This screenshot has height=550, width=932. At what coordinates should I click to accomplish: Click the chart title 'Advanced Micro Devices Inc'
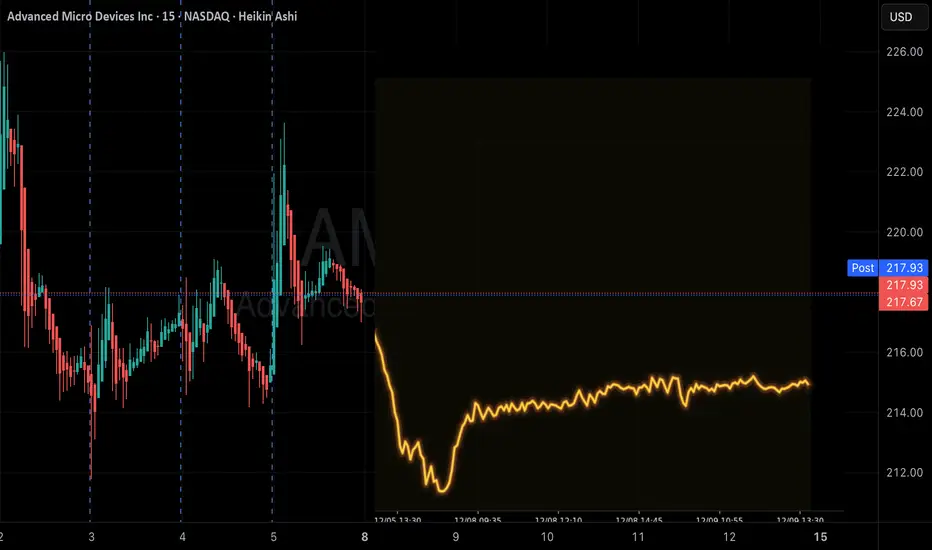click(x=80, y=17)
